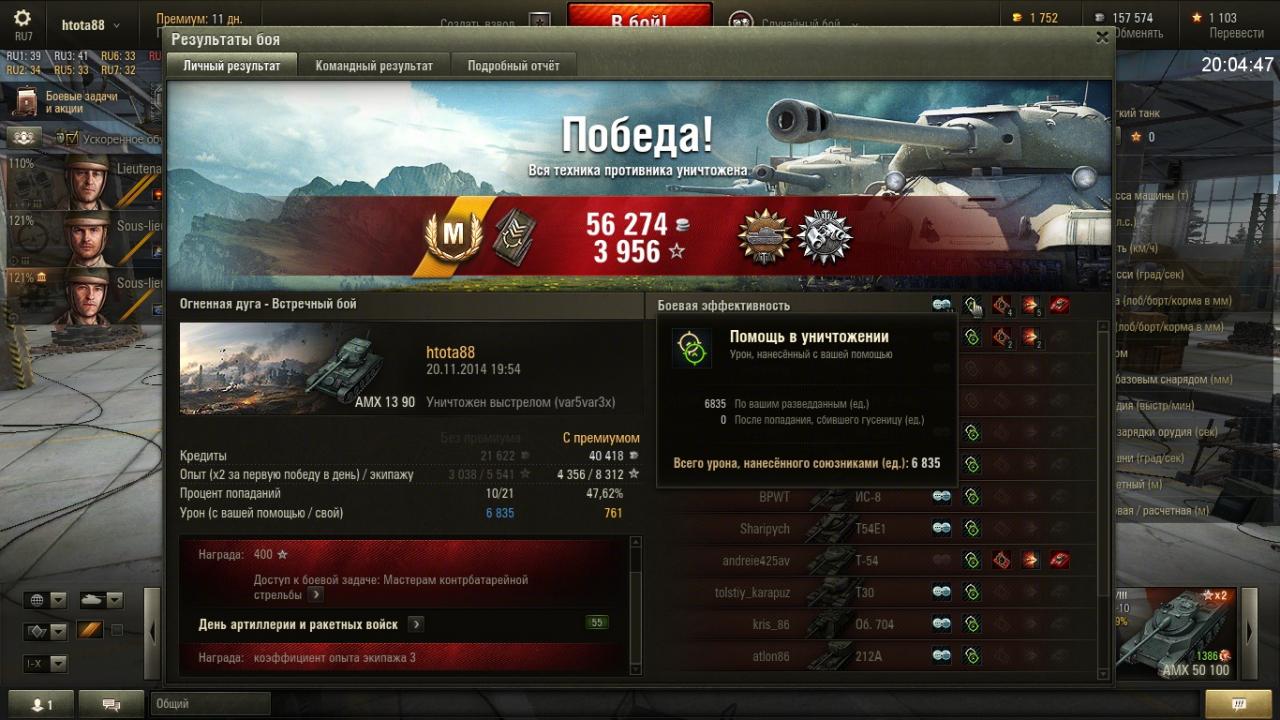Open the tier I-X filter dropdown

tap(45, 663)
